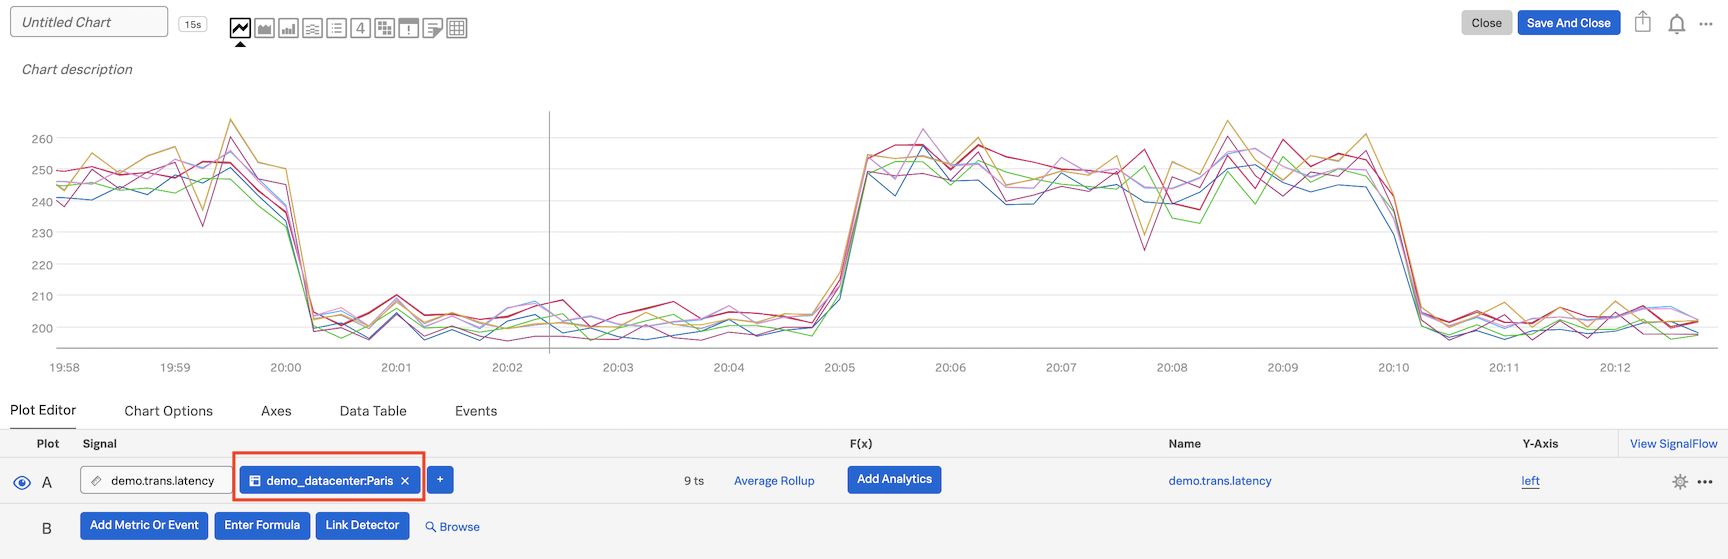The image size is (1728, 559).
Task: Select the heatmap chart type icon
Action: pyautogui.click(x=384, y=28)
